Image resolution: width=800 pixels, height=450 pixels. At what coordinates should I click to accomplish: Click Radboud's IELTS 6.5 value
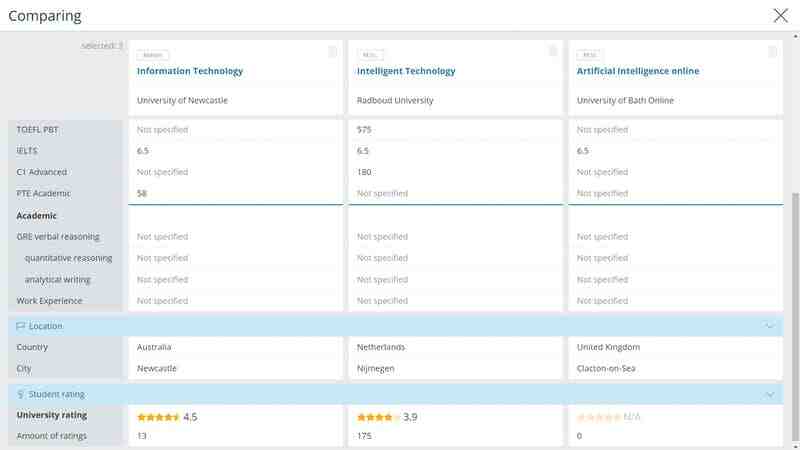pos(362,151)
